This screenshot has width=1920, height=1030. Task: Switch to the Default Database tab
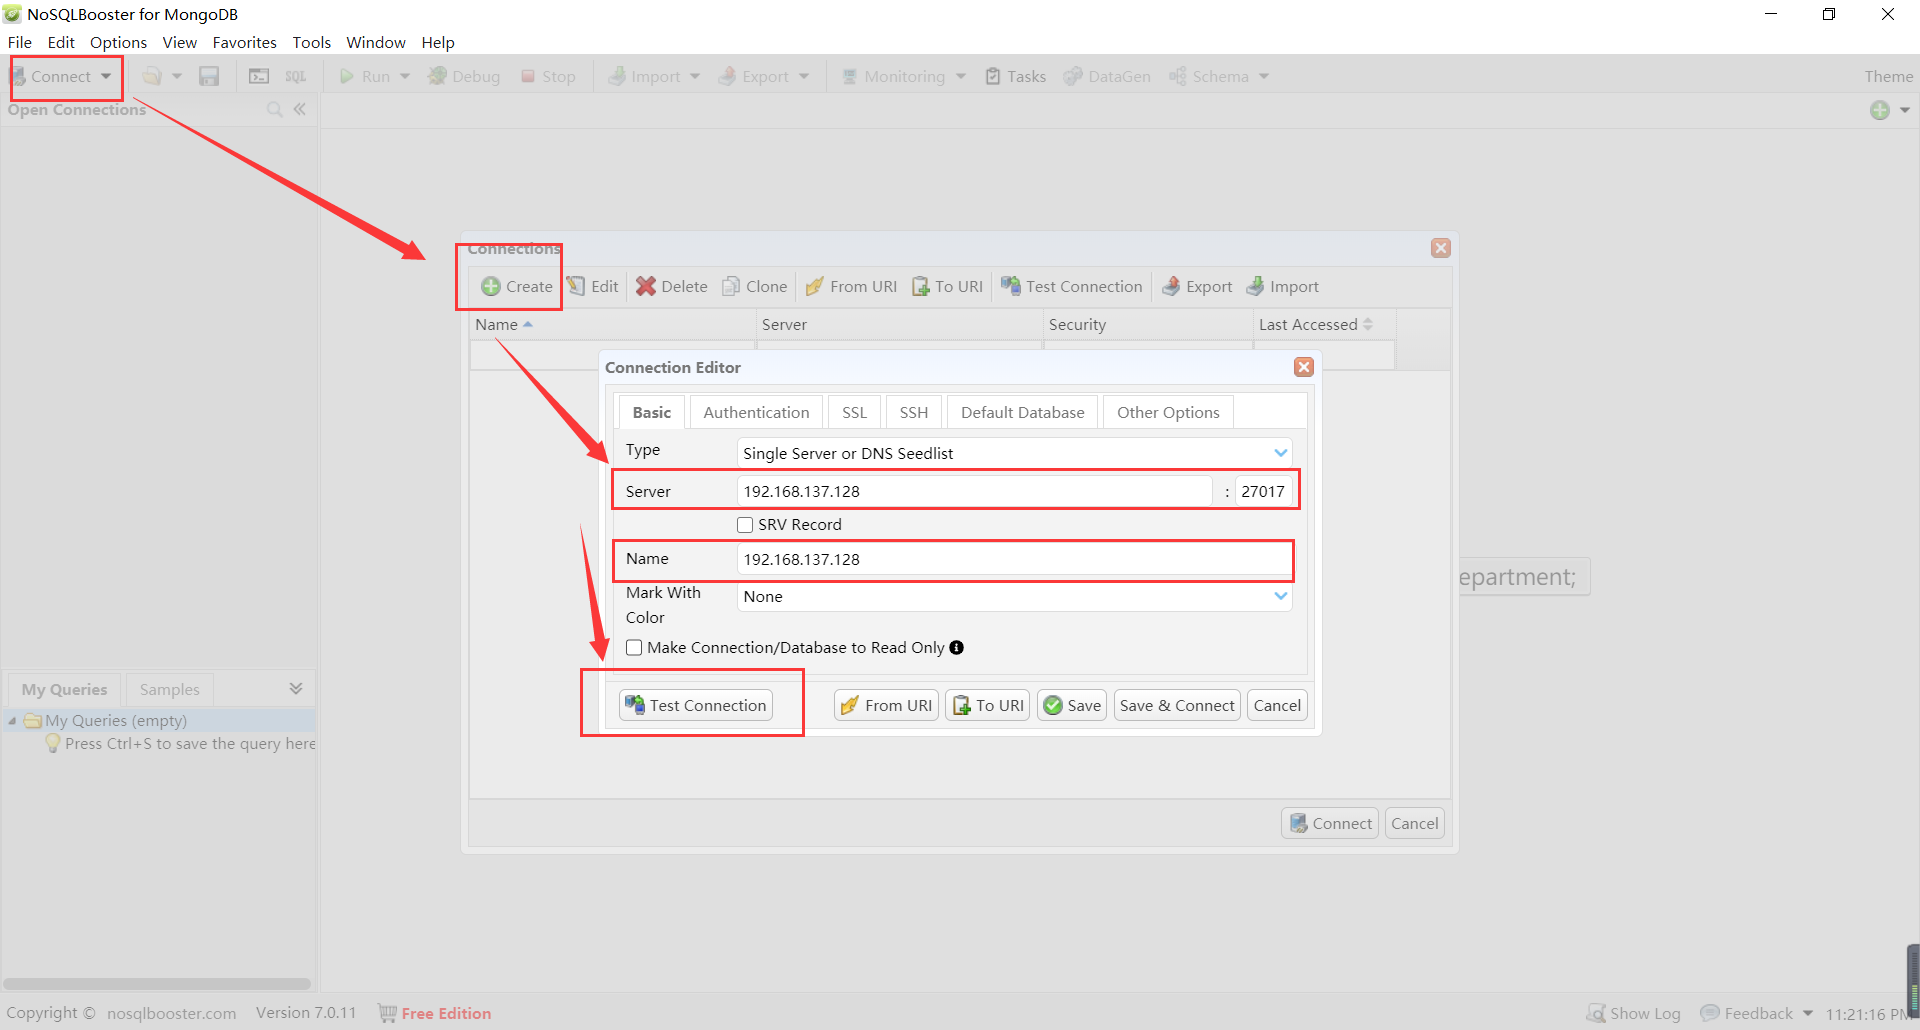(1022, 412)
